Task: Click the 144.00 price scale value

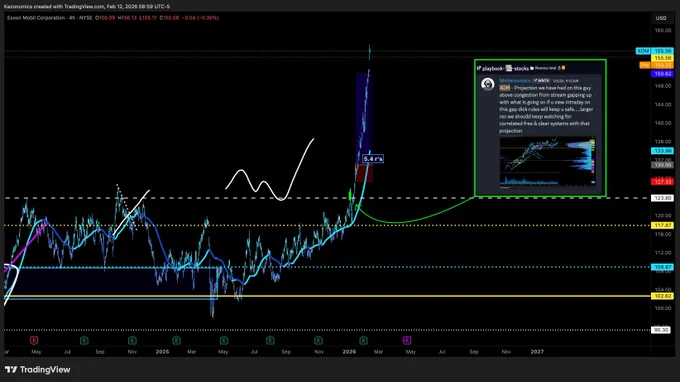Action: click(663, 104)
